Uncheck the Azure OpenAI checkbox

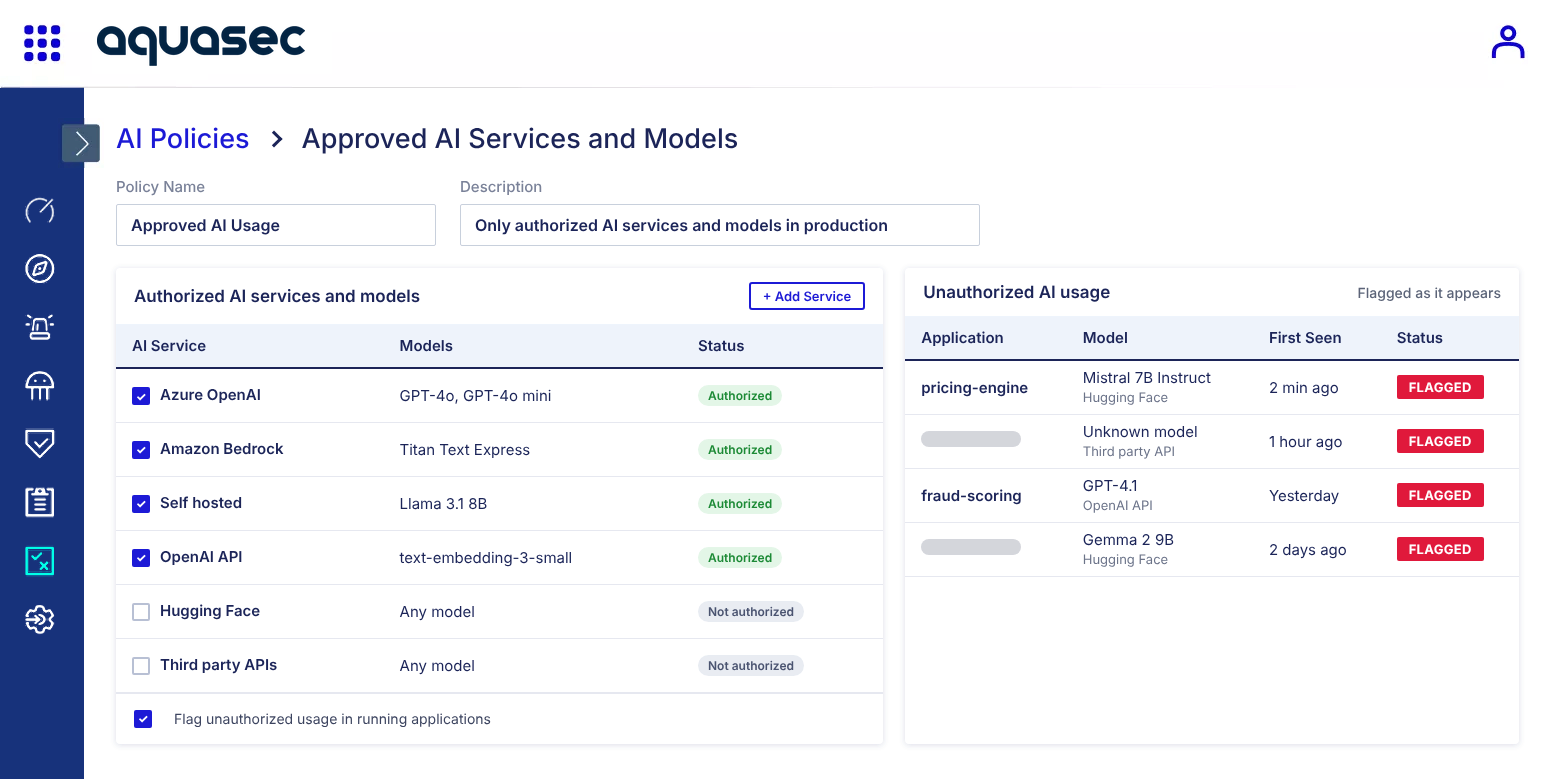pyautogui.click(x=141, y=396)
